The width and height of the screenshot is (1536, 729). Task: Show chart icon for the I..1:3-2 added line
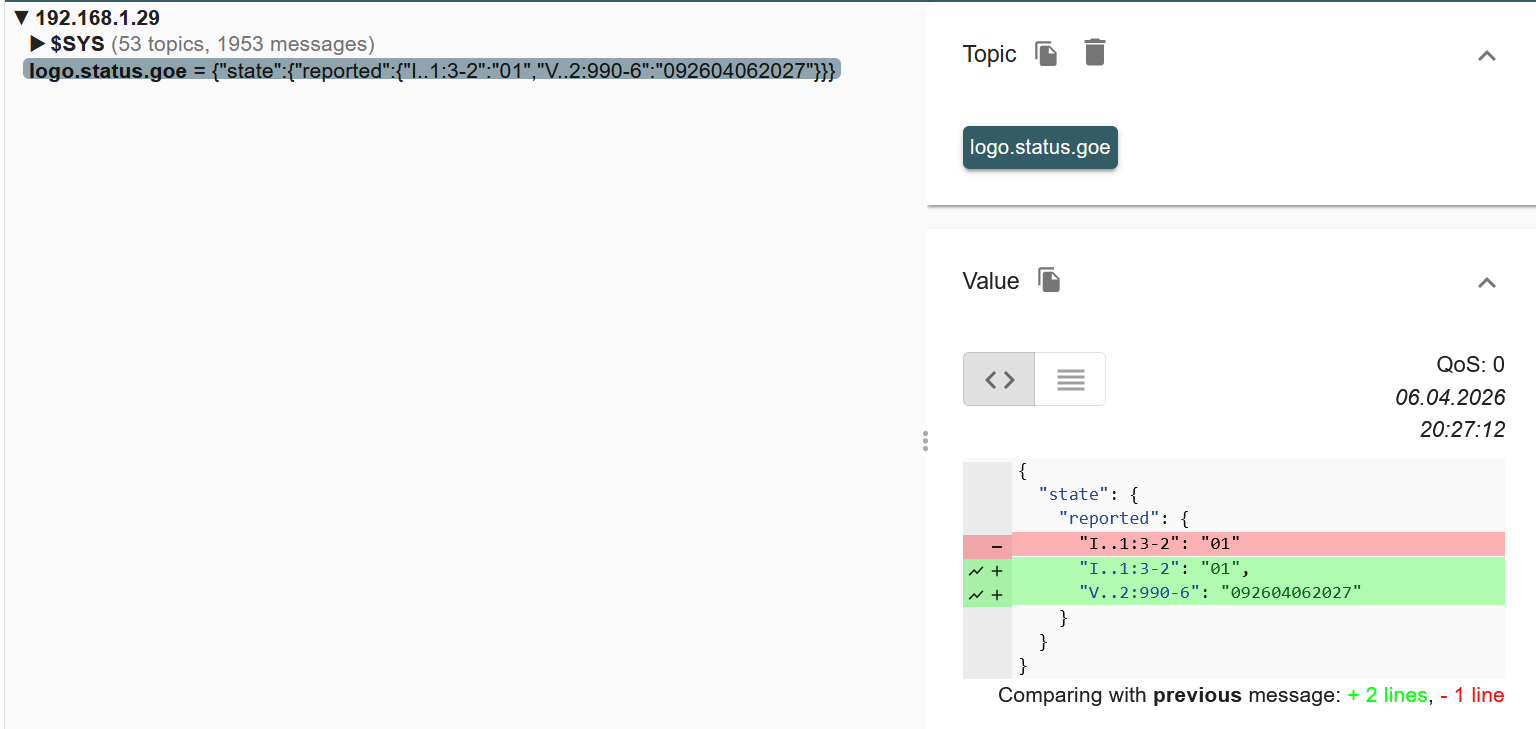pyautogui.click(x=976, y=570)
